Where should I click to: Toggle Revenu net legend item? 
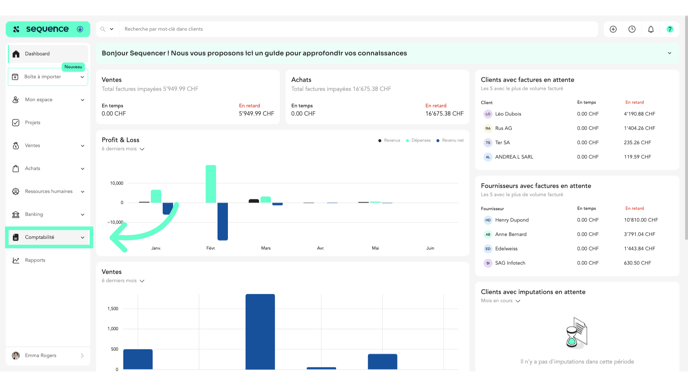coord(450,140)
